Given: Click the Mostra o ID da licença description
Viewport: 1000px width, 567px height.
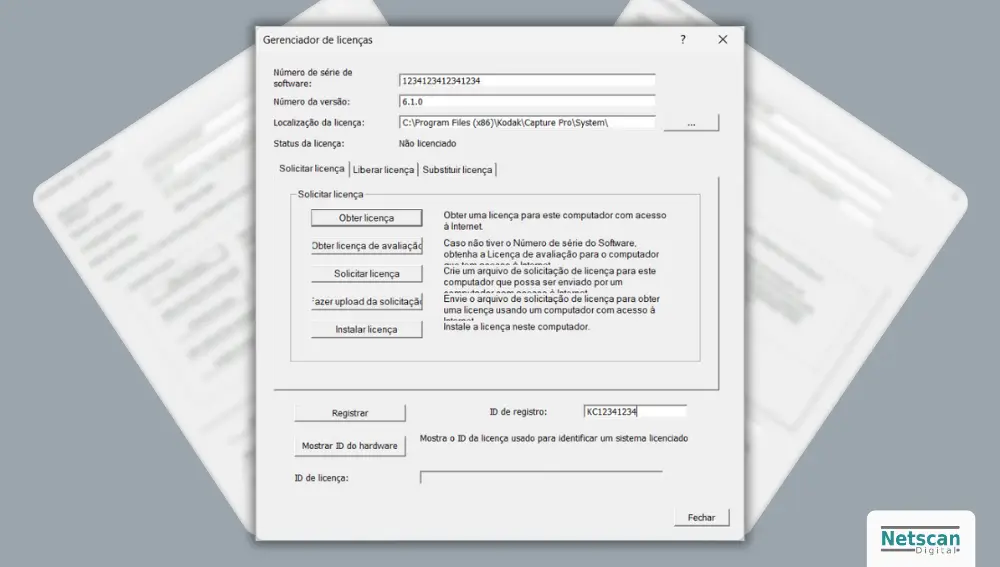Looking at the screenshot, I should (554, 438).
